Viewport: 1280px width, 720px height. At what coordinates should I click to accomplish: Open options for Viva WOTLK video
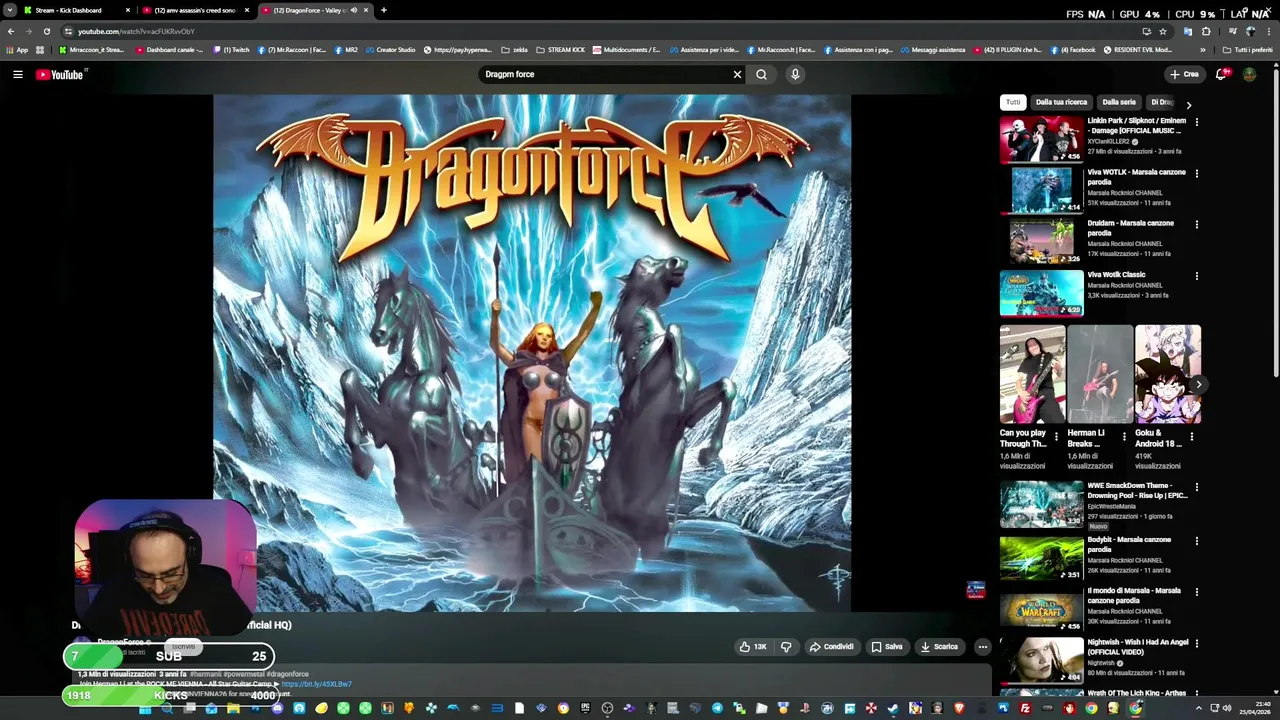click(x=1196, y=173)
